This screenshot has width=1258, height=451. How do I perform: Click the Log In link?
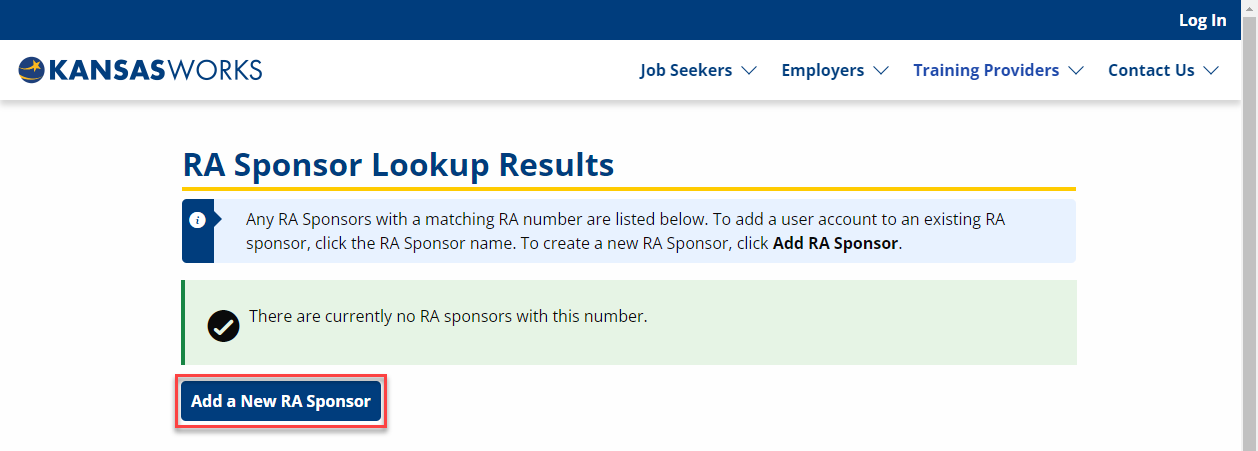[x=1202, y=20]
